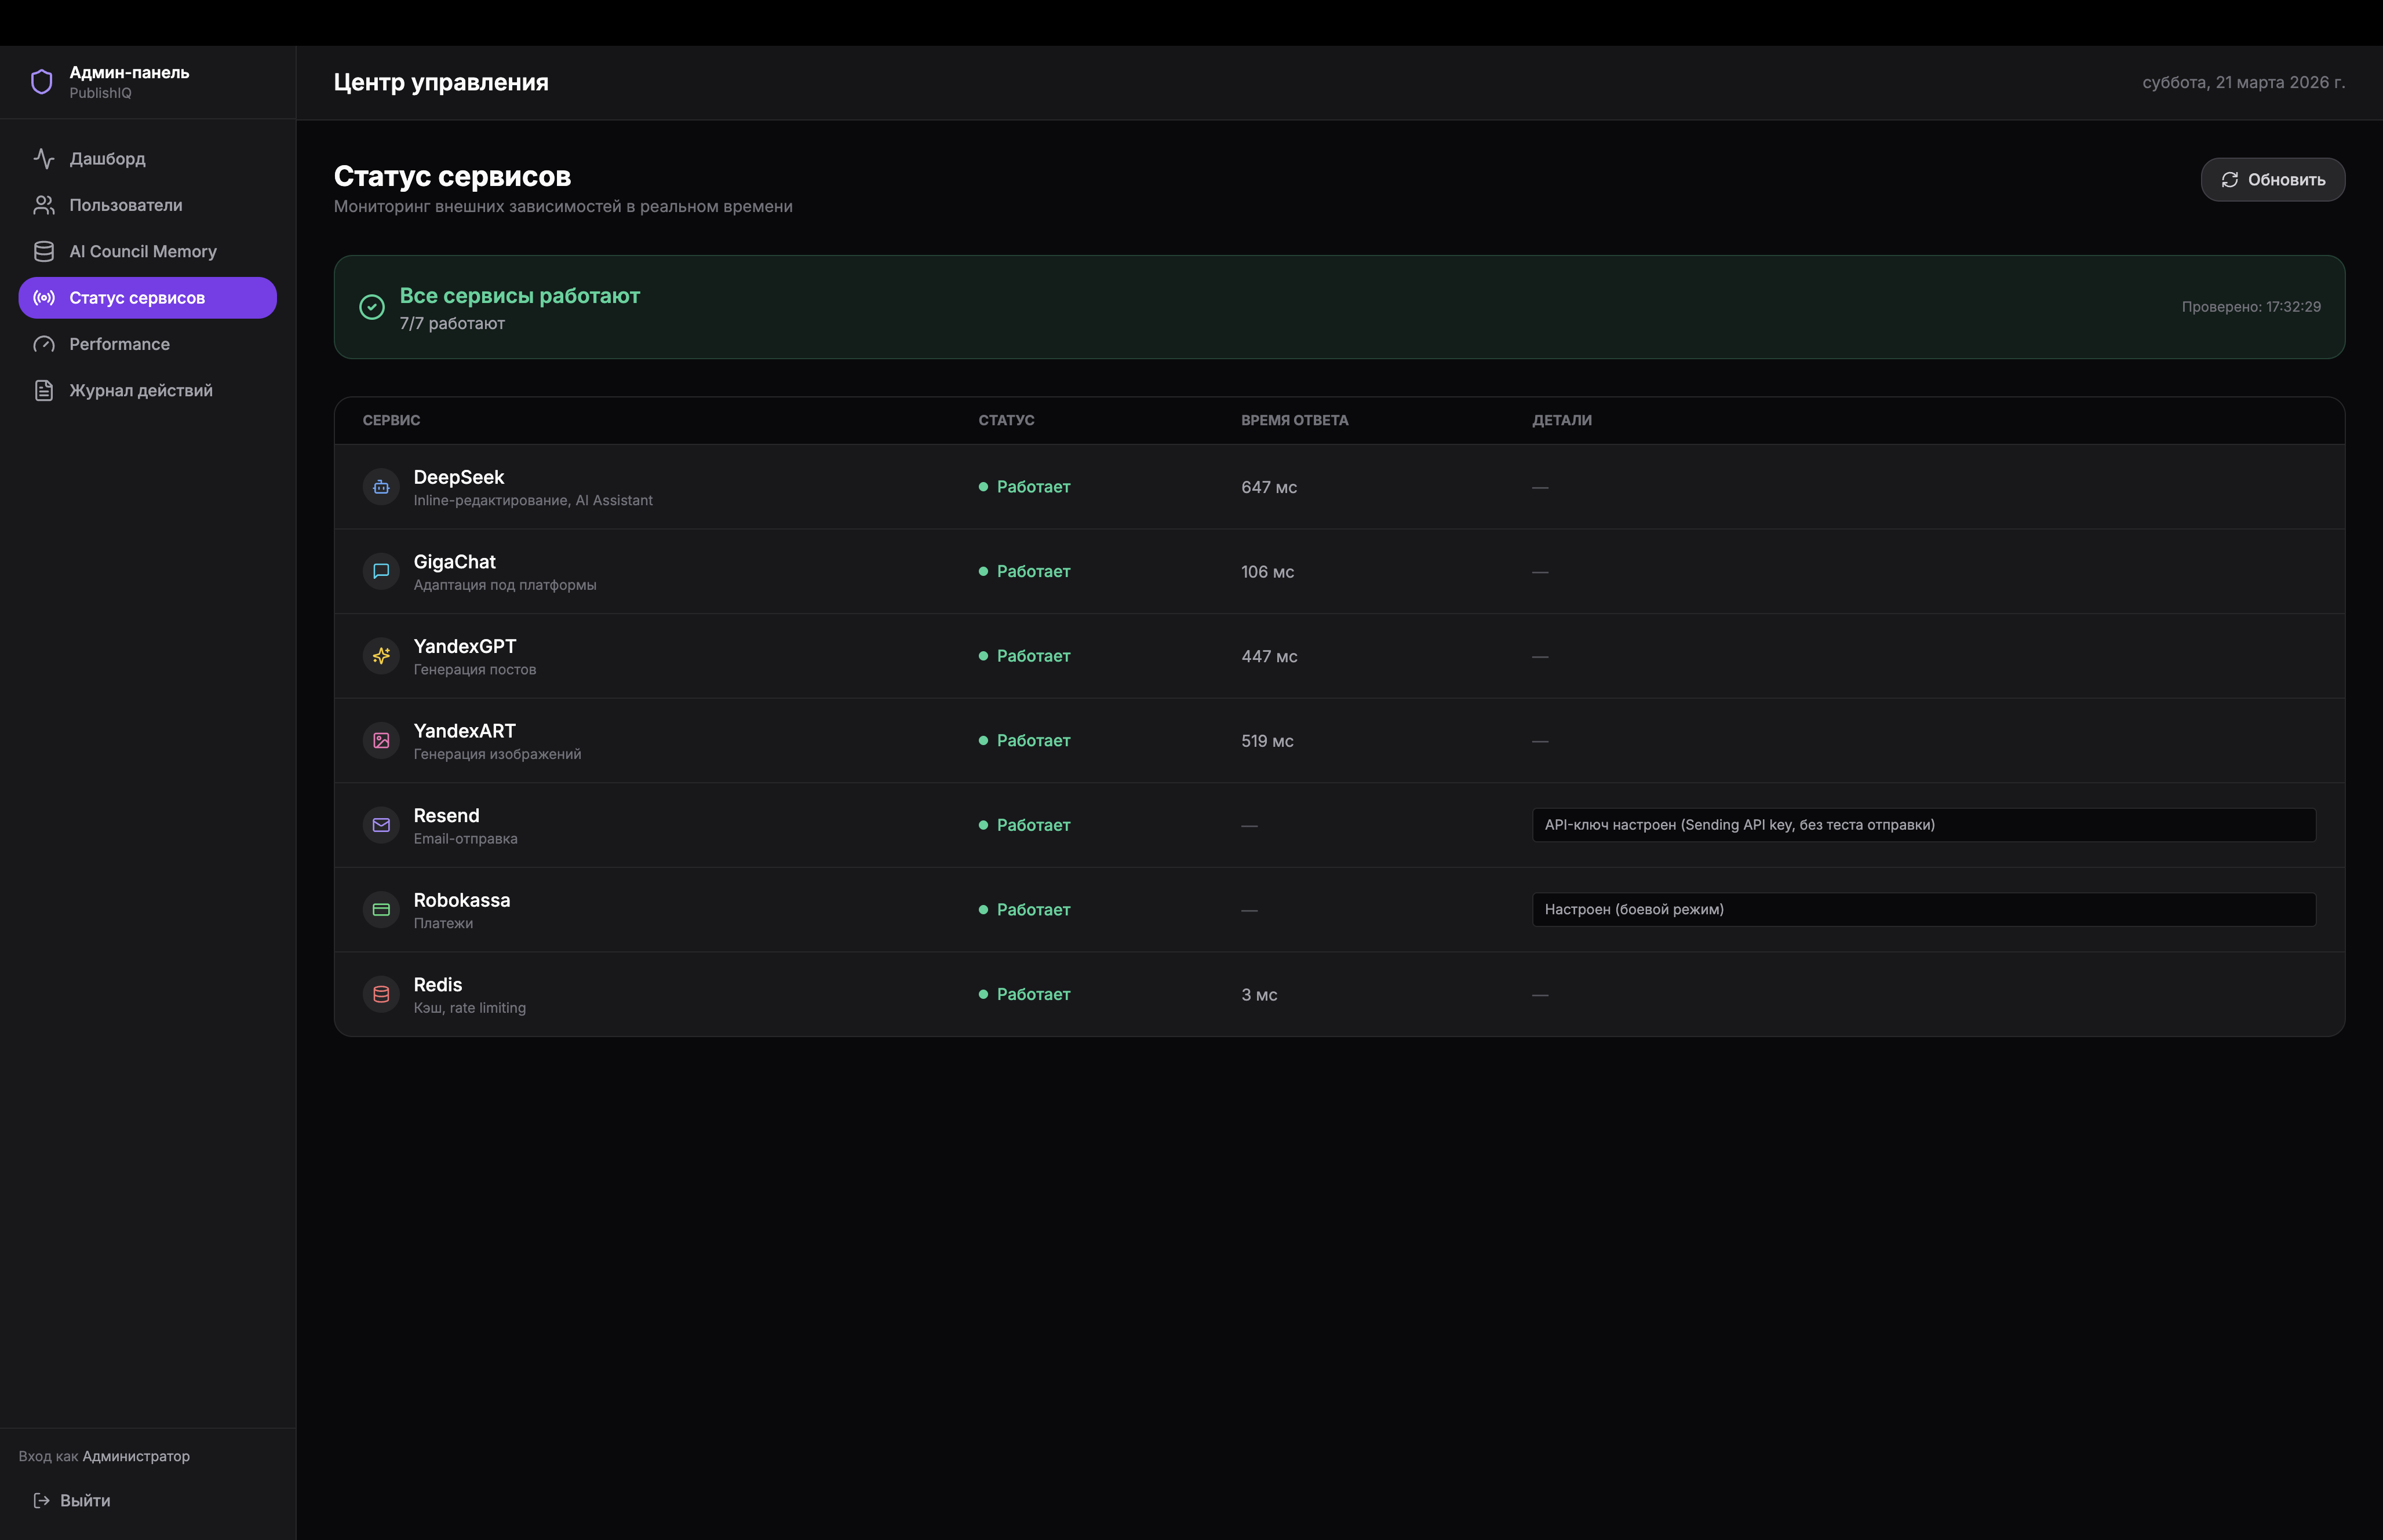Click the GigaChat chat bubble icon
Screen dimensions: 2383x1540
[381, 571]
